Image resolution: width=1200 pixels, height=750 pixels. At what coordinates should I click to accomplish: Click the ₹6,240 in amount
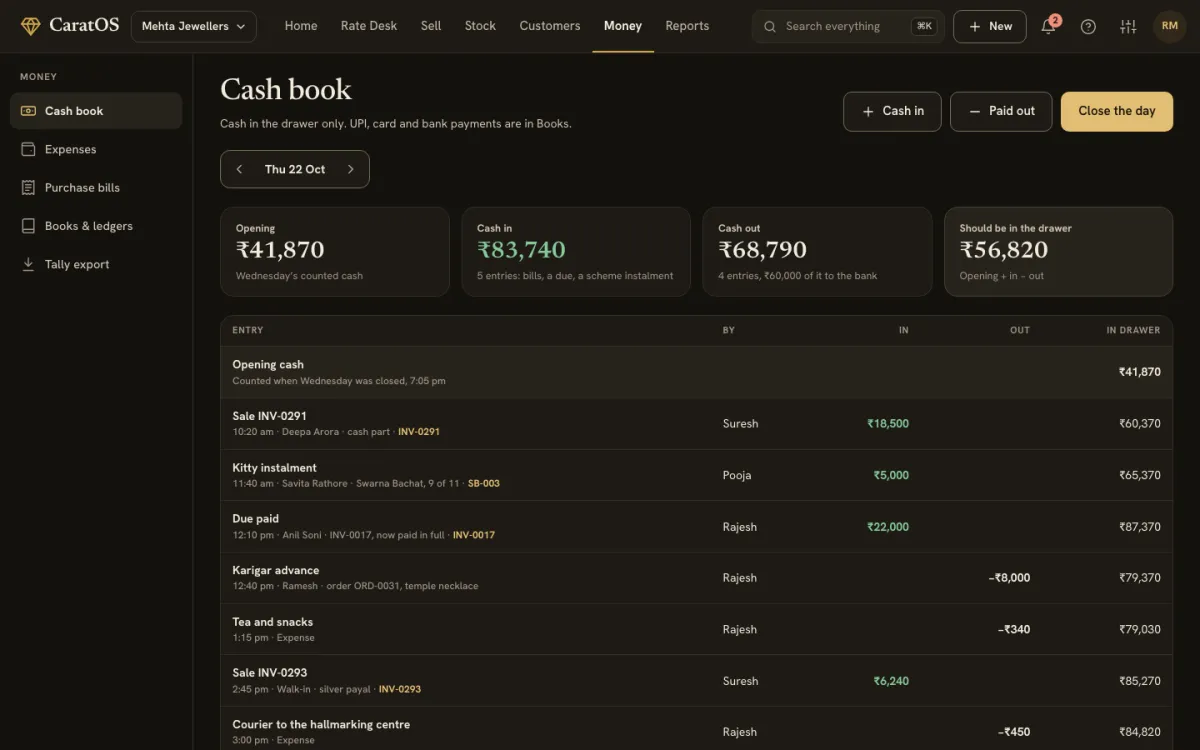pos(891,681)
